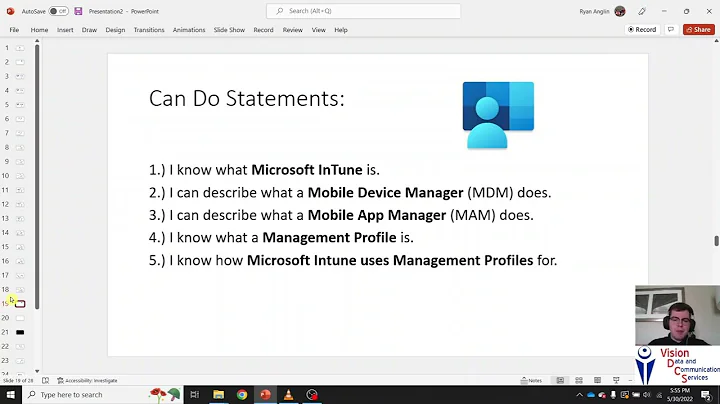The height and width of the screenshot is (404, 720).
Task: Open the Help tab
Action: [x=341, y=30]
